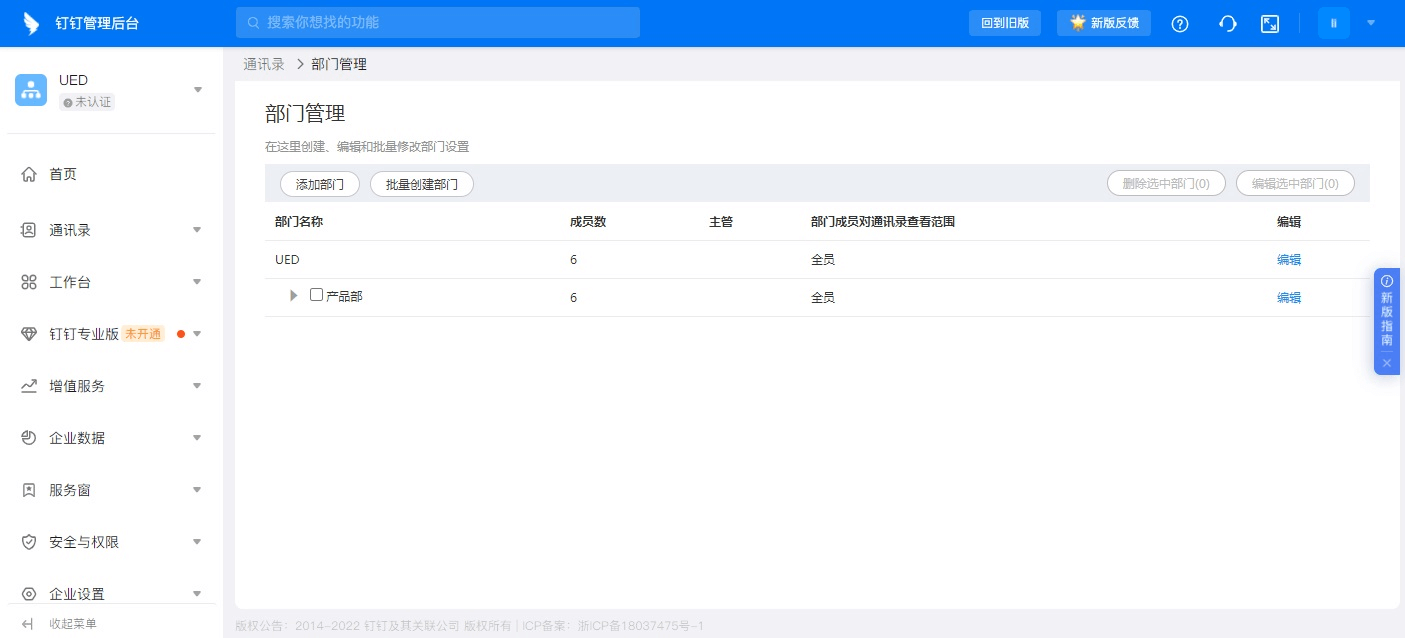Expand the 工作台 sidebar menu arrow
Image resolution: width=1405 pixels, height=638 pixels.
[x=197, y=282]
